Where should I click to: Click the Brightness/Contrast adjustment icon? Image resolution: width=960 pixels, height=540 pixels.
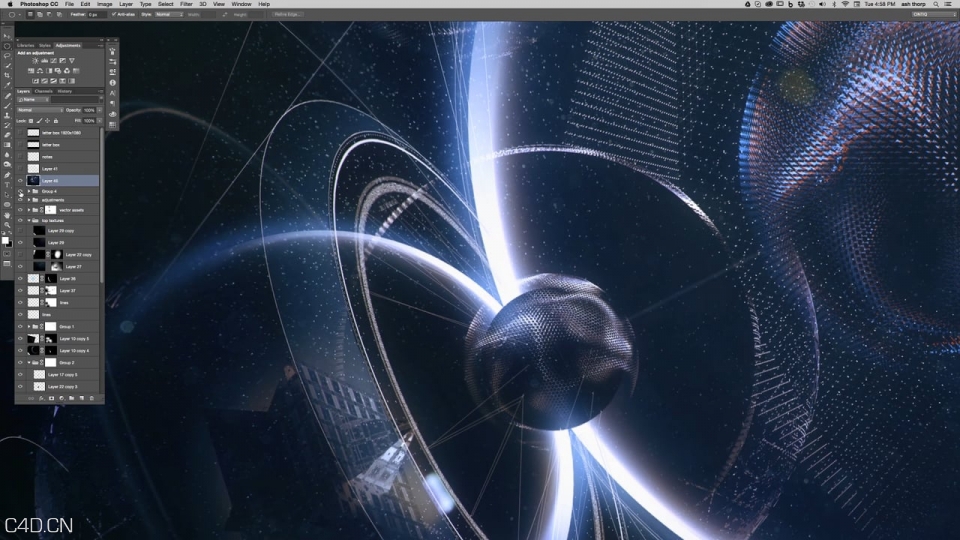pyautogui.click(x=36, y=61)
